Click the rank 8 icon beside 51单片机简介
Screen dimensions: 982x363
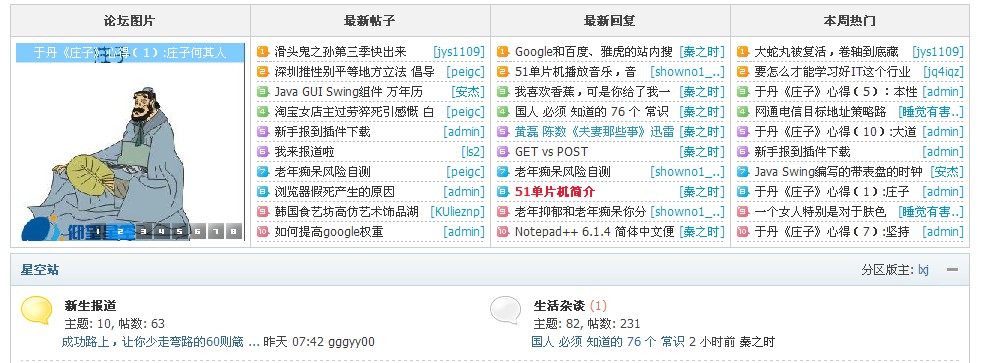(503, 192)
